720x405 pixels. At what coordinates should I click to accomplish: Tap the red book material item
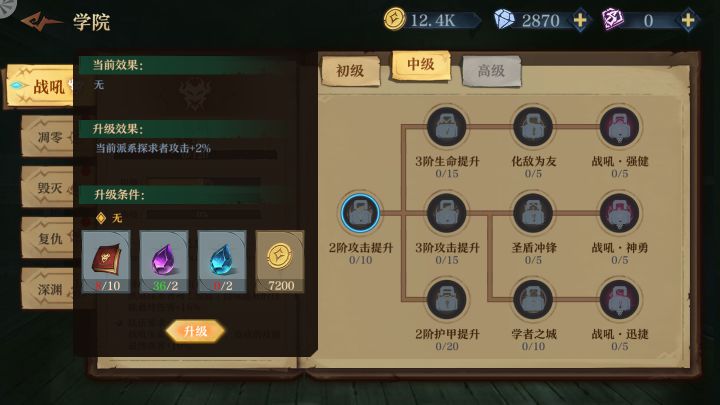tap(106, 262)
